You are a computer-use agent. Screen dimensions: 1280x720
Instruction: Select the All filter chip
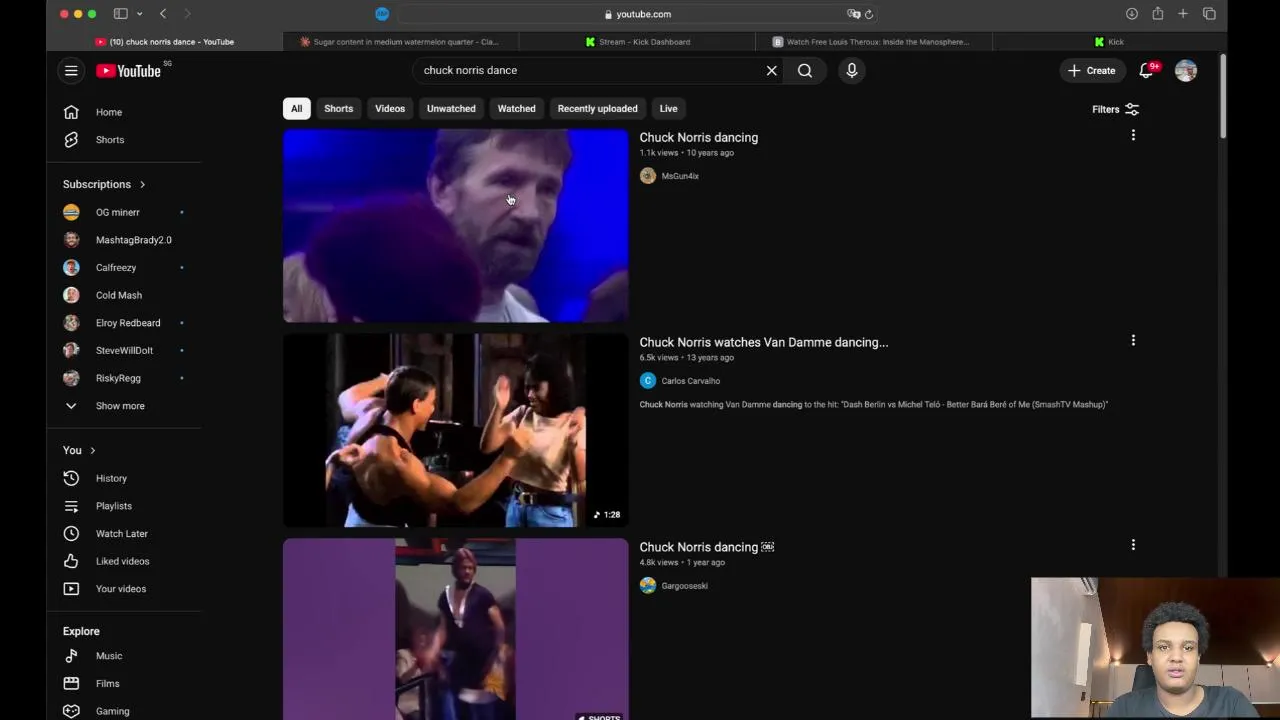pyautogui.click(x=296, y=108)
